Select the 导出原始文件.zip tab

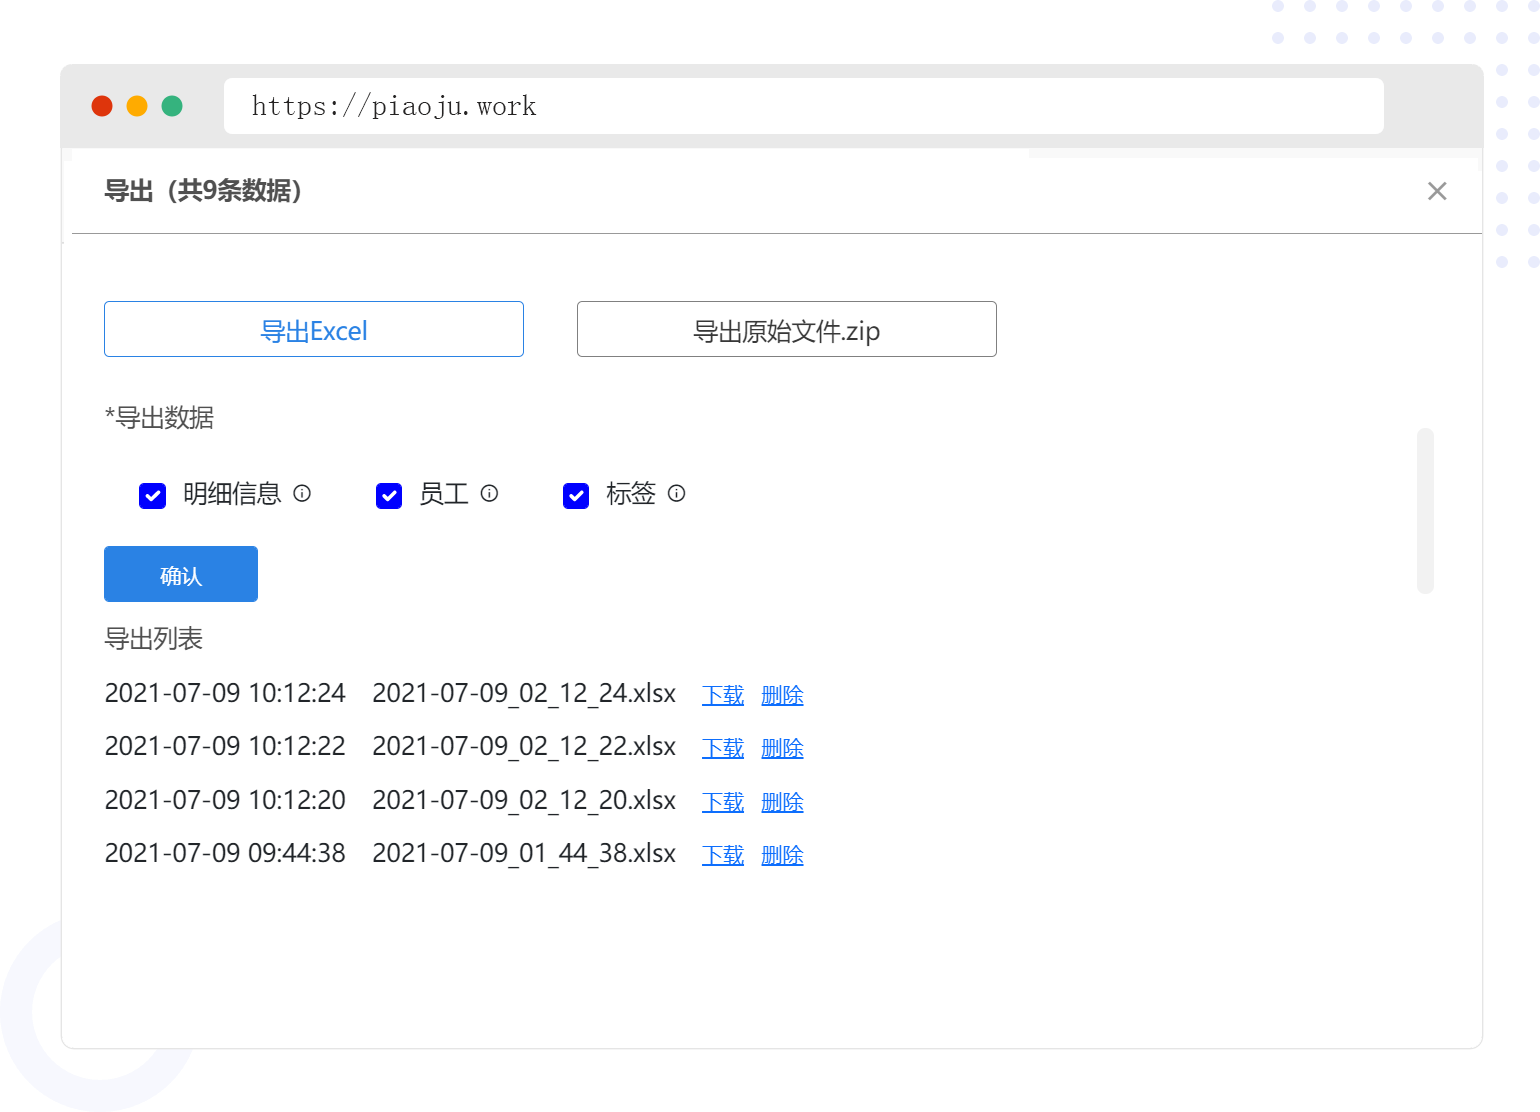(x=786, y=329)
